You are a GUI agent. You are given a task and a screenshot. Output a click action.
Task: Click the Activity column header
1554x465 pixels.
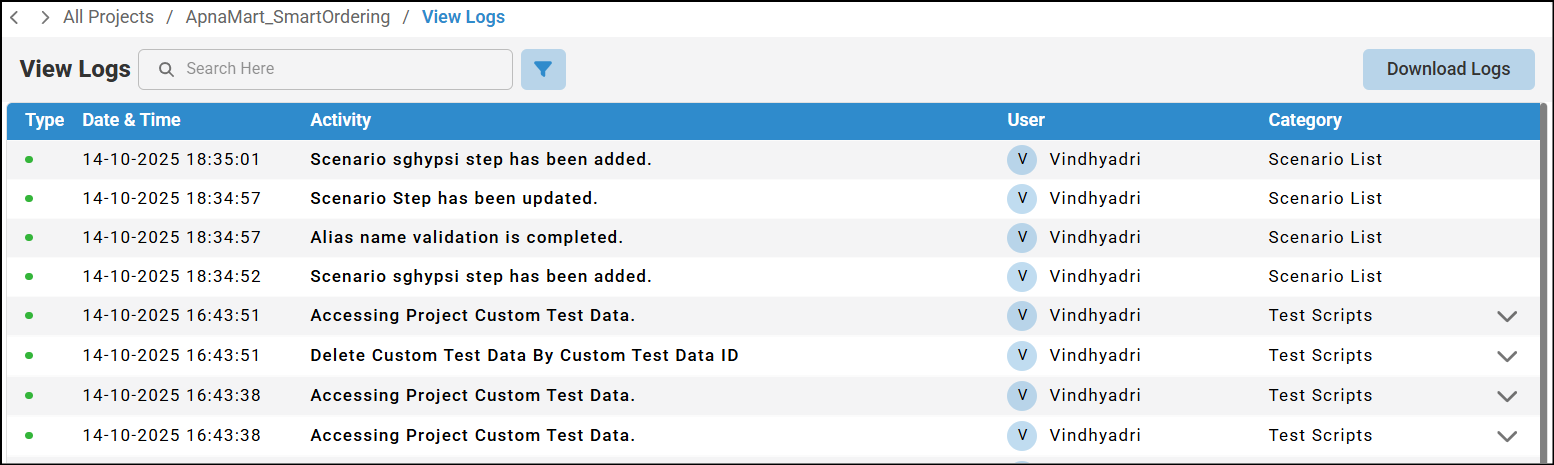(x=340, y=120)
